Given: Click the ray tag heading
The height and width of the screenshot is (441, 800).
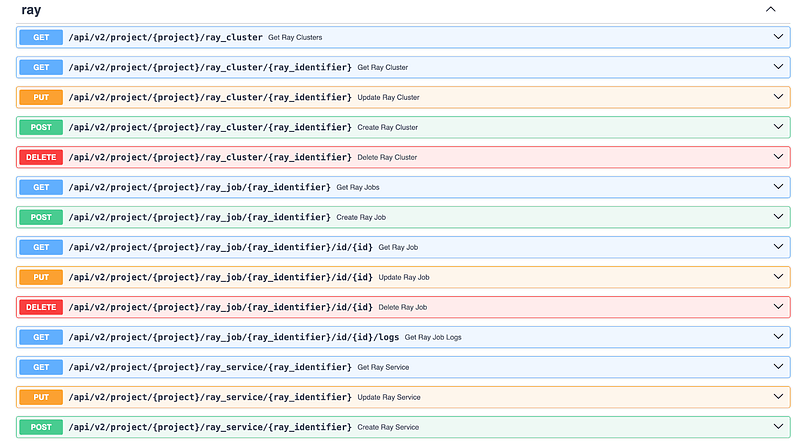Looking at the screenshot, I should tap(31, 9).
